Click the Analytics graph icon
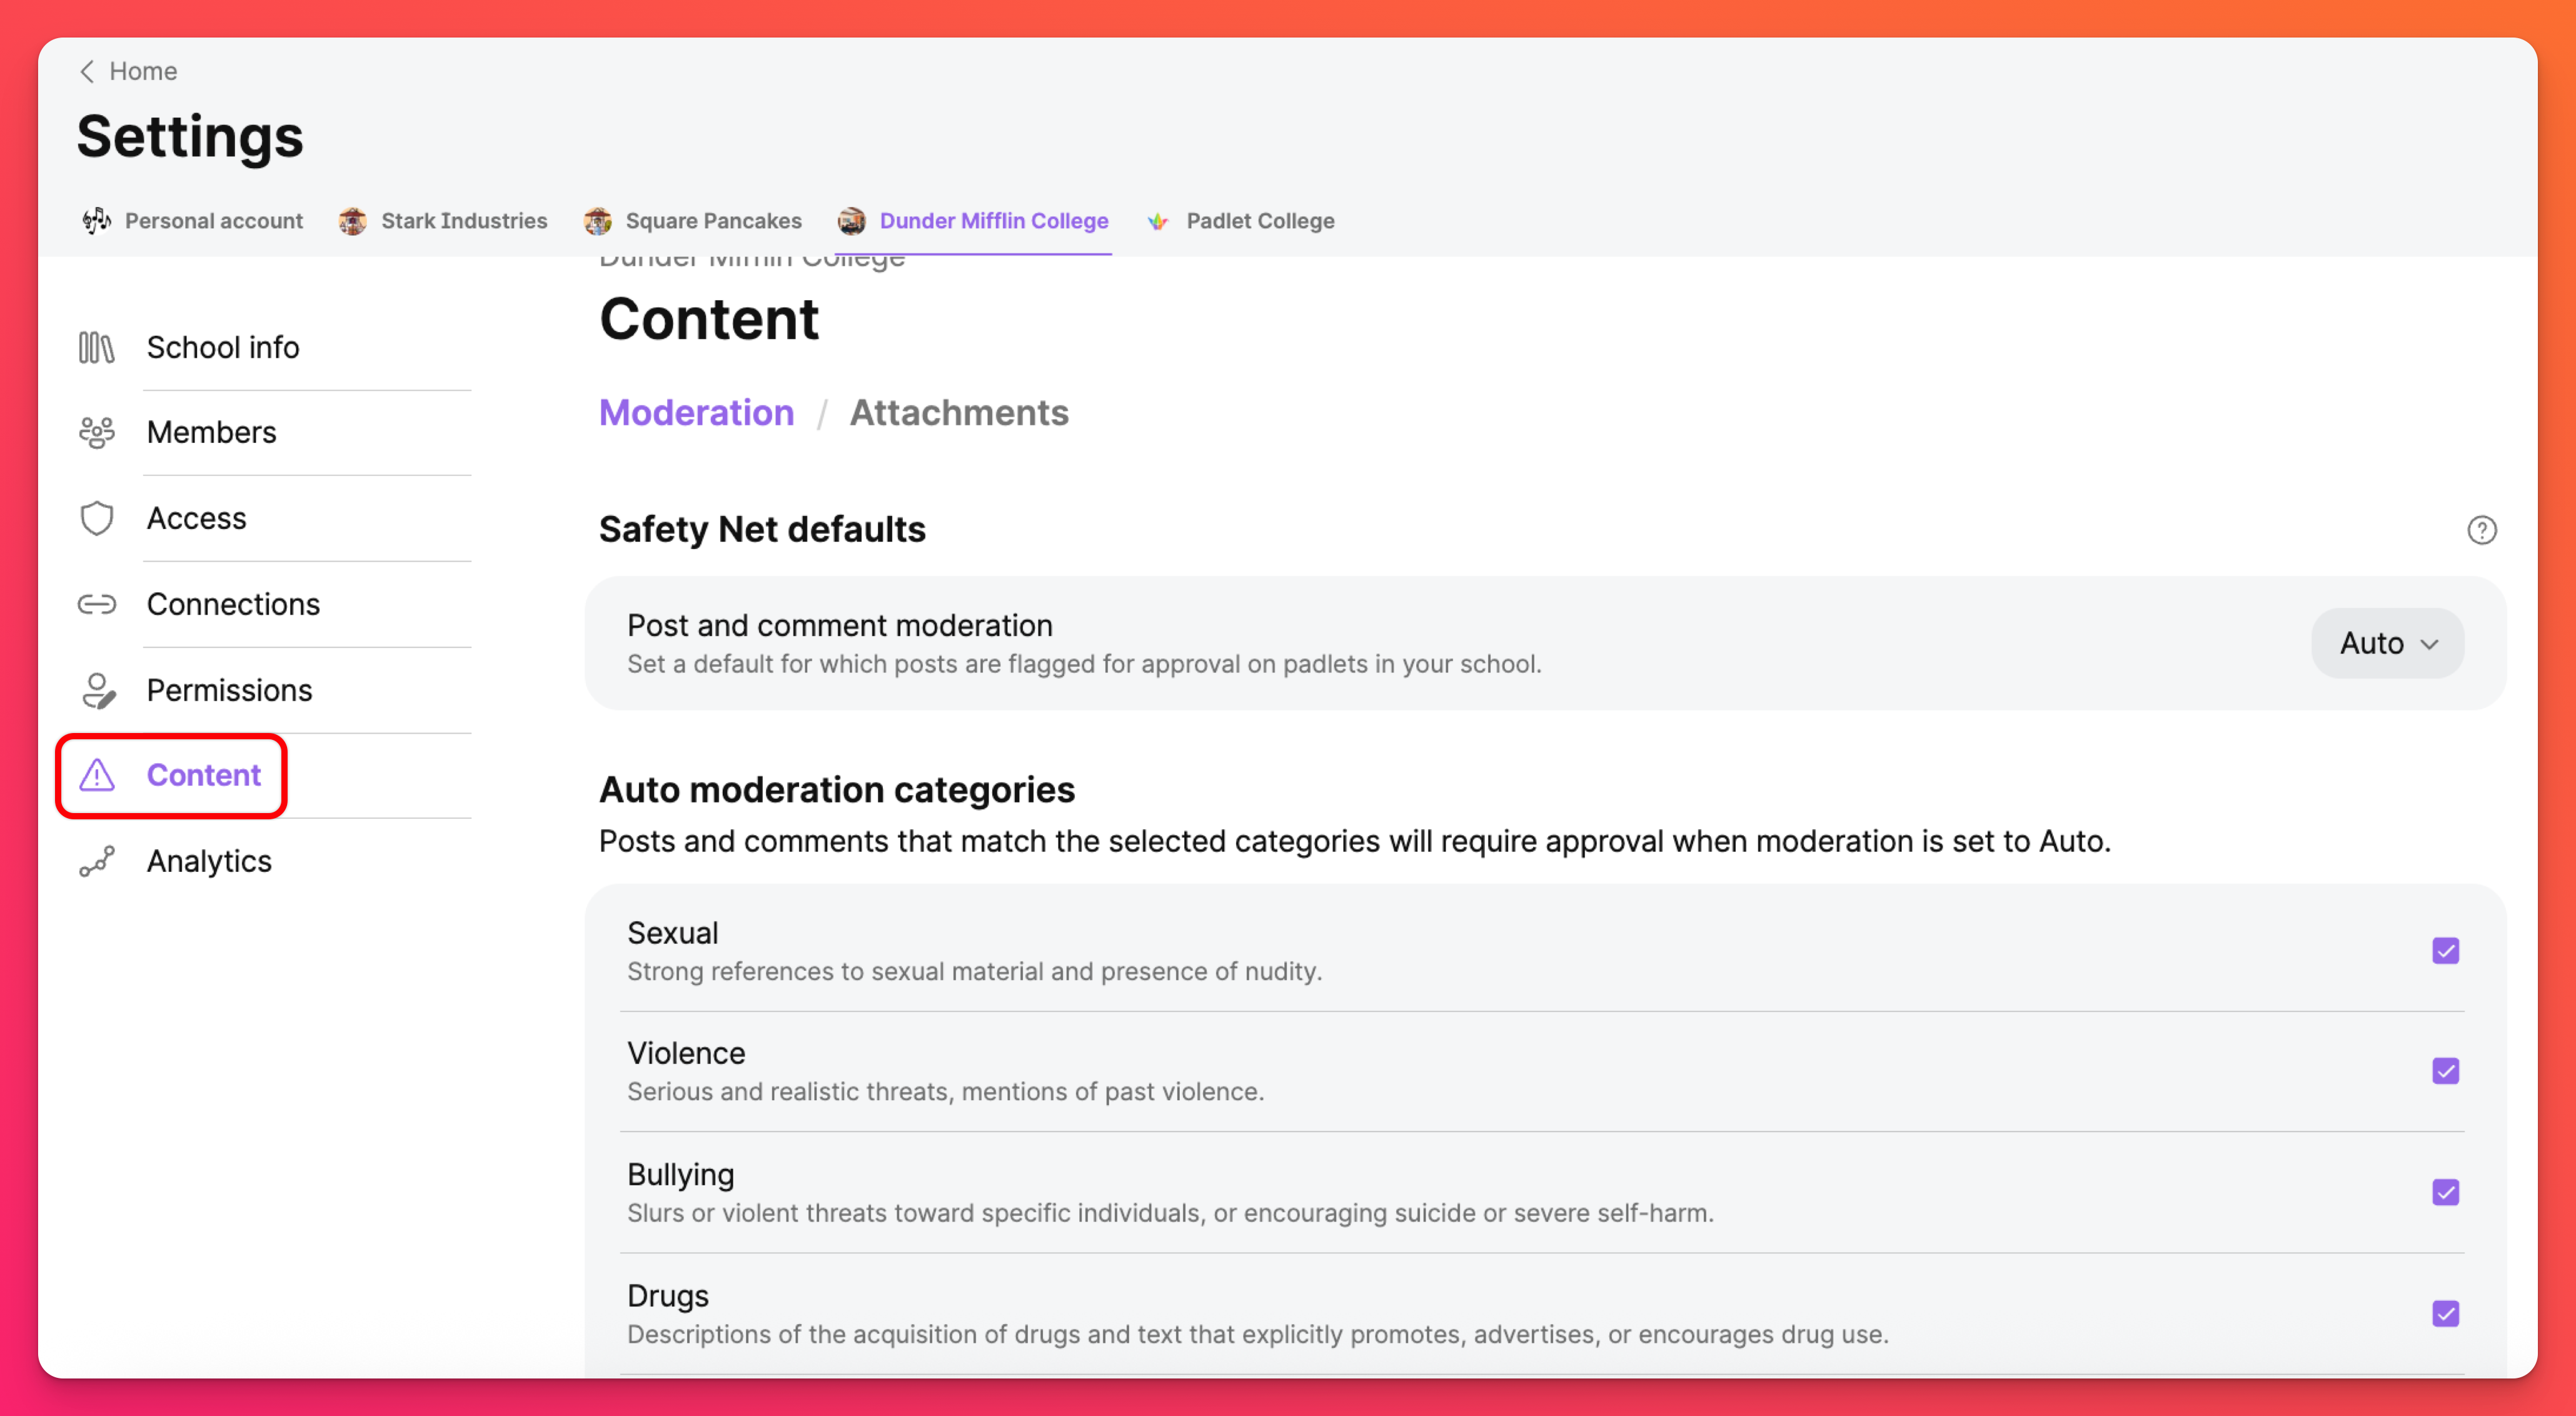Image resolution: width=2576 pixels, height=1416 pixels. click(x=96, y=861)
